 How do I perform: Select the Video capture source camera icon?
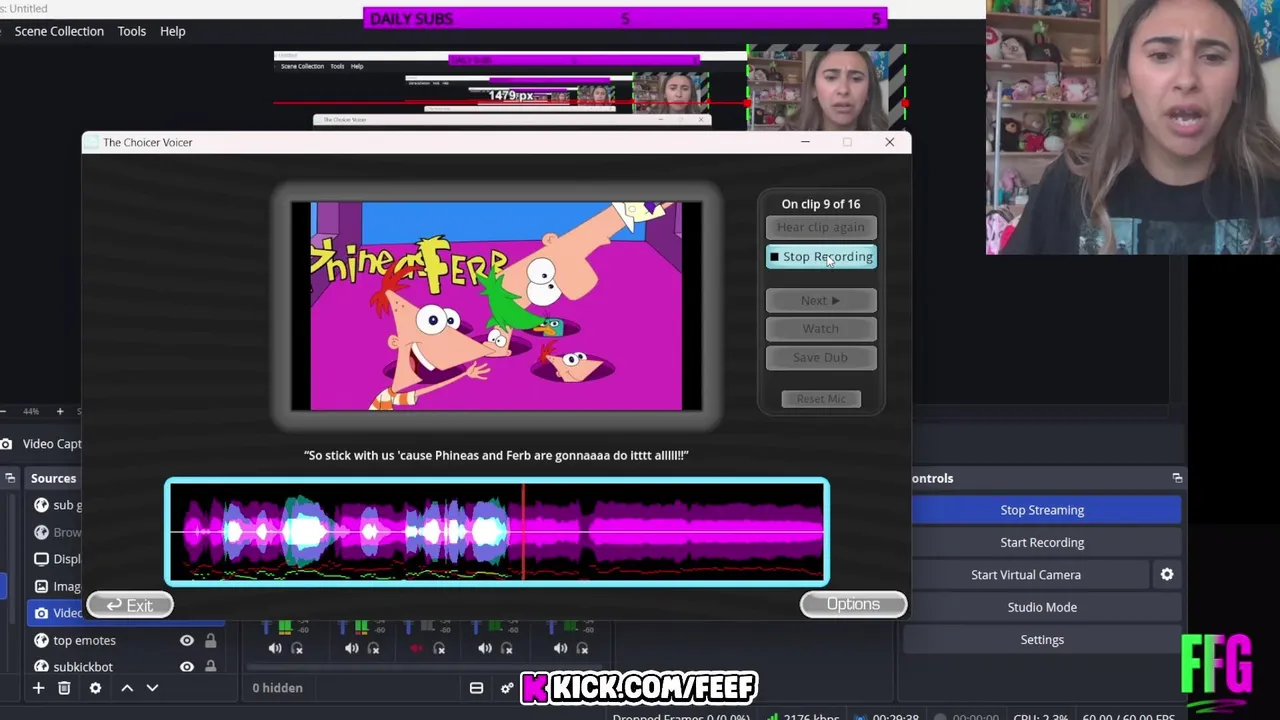41,613
